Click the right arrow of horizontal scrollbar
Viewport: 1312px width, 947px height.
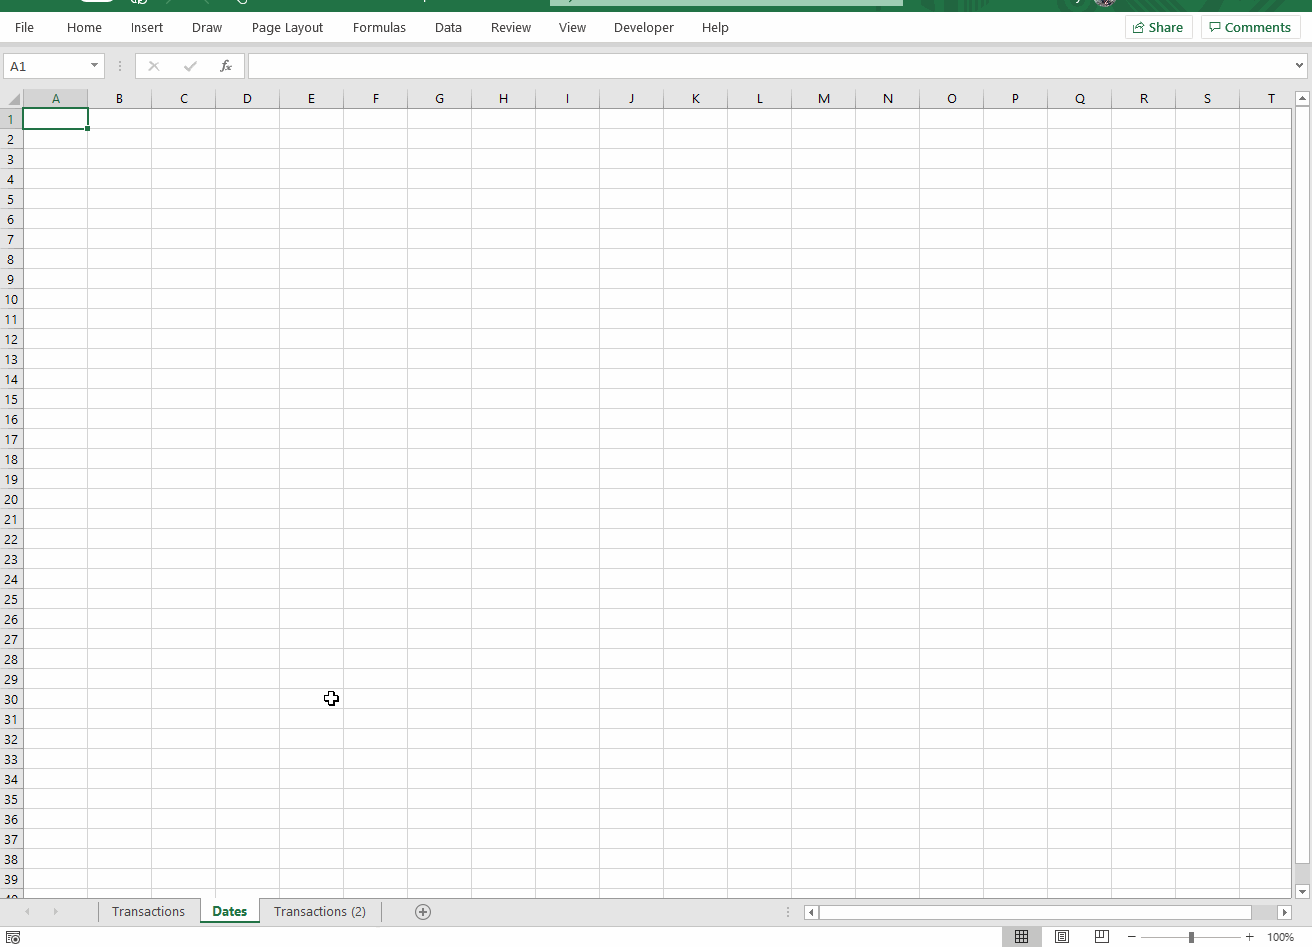click(x=1285, y=911)
